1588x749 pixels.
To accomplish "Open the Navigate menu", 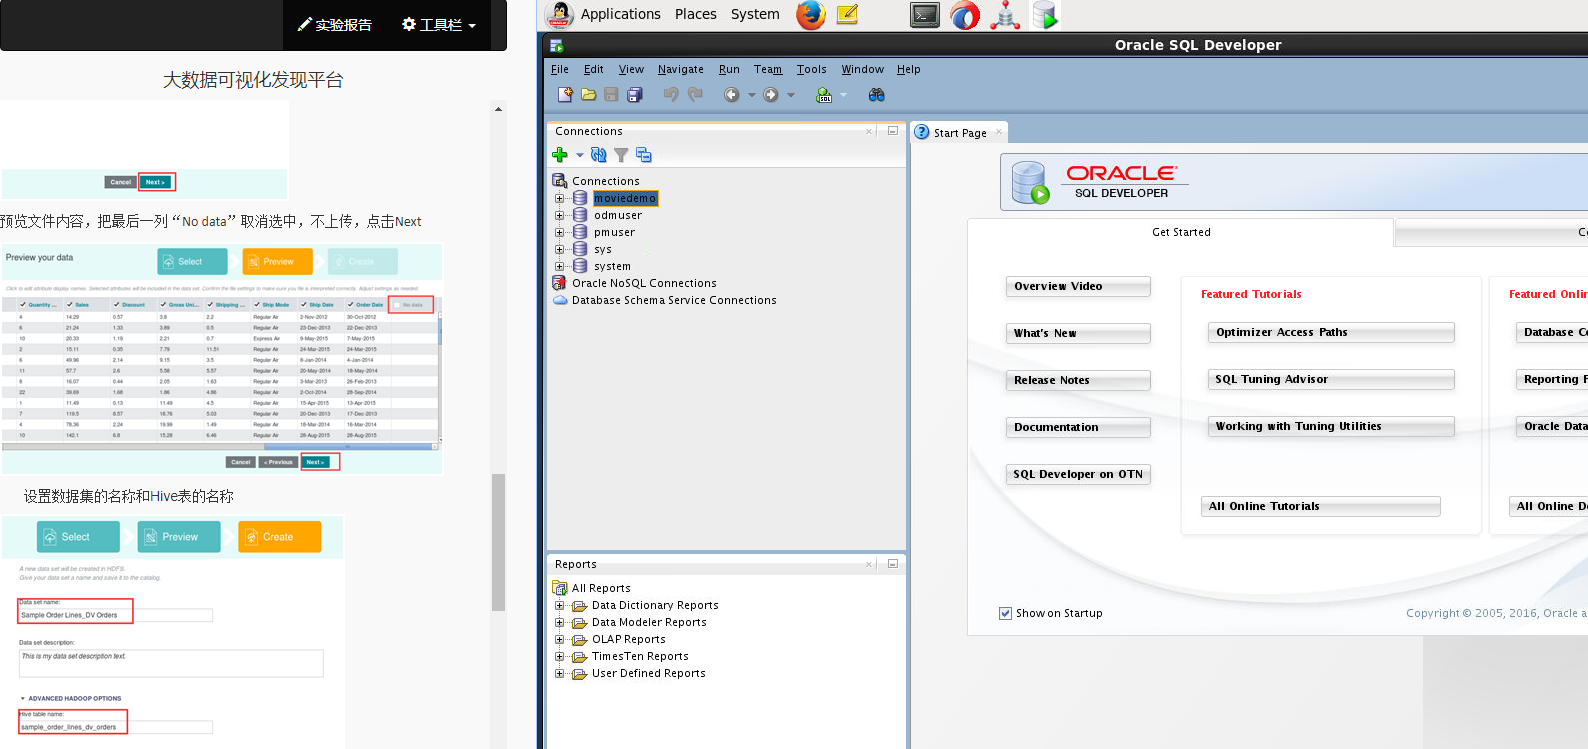I will point(681,69).
